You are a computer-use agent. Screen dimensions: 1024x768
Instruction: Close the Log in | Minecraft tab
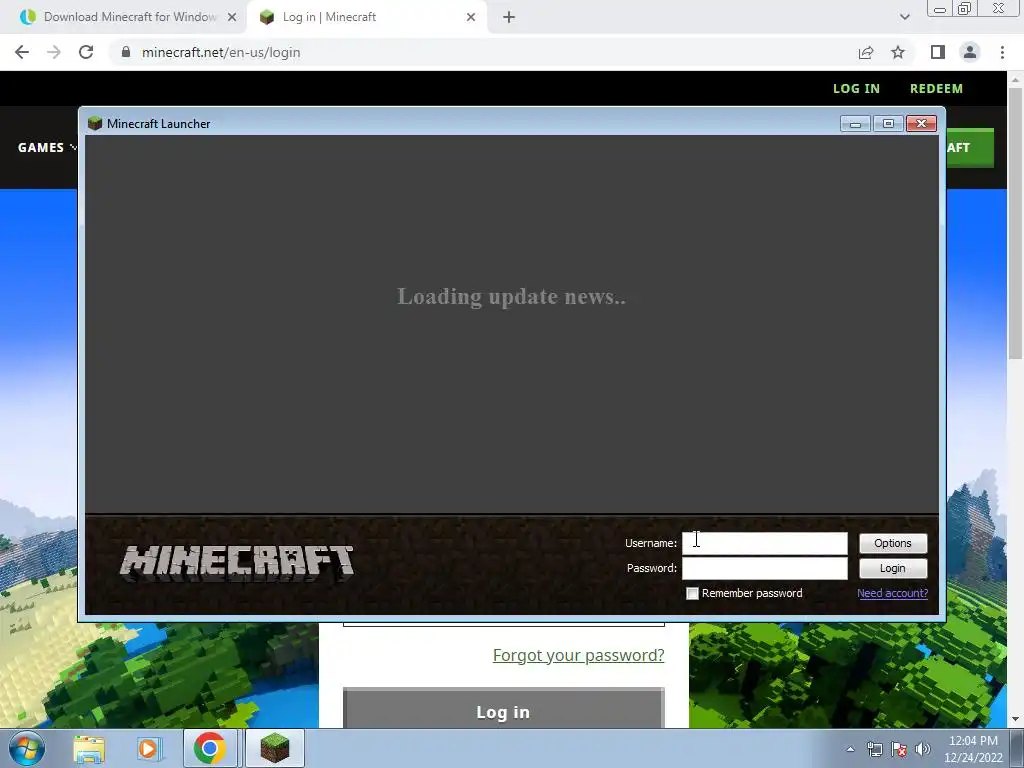coord(471,18)
